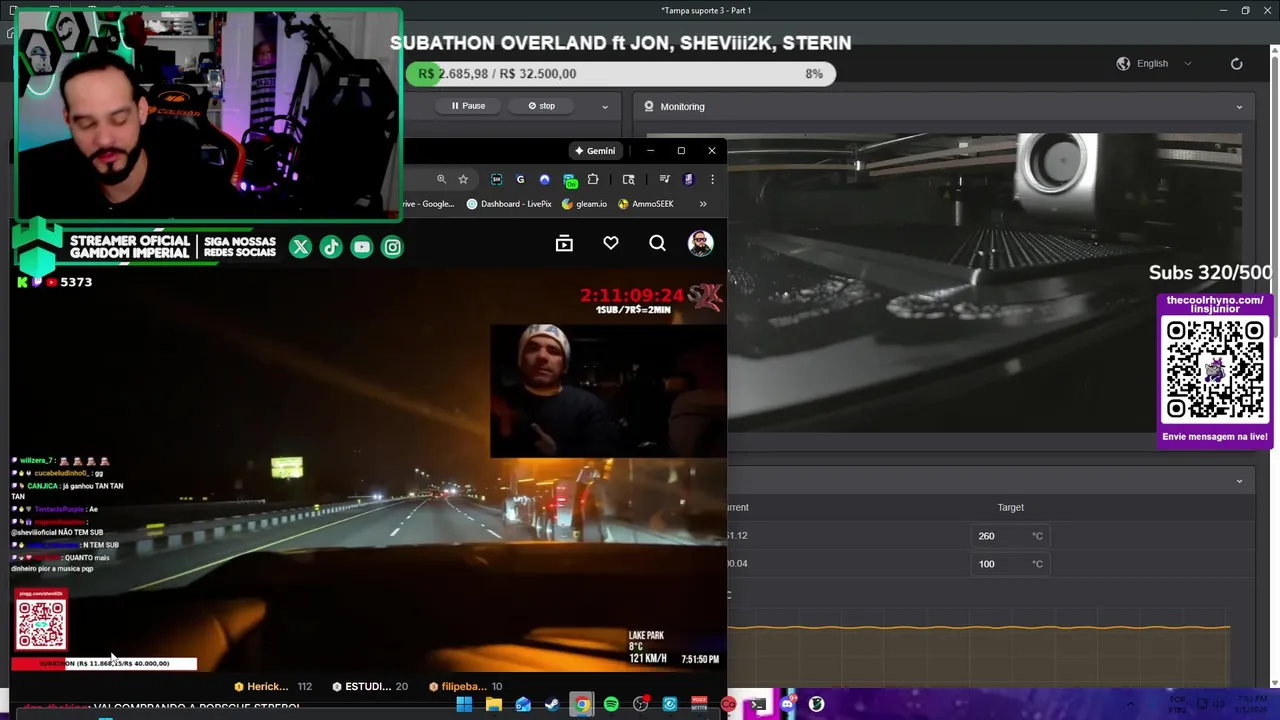Open Discord from taskbar
This screenshot has width=1280, height=720.
(x=788, y=705)
